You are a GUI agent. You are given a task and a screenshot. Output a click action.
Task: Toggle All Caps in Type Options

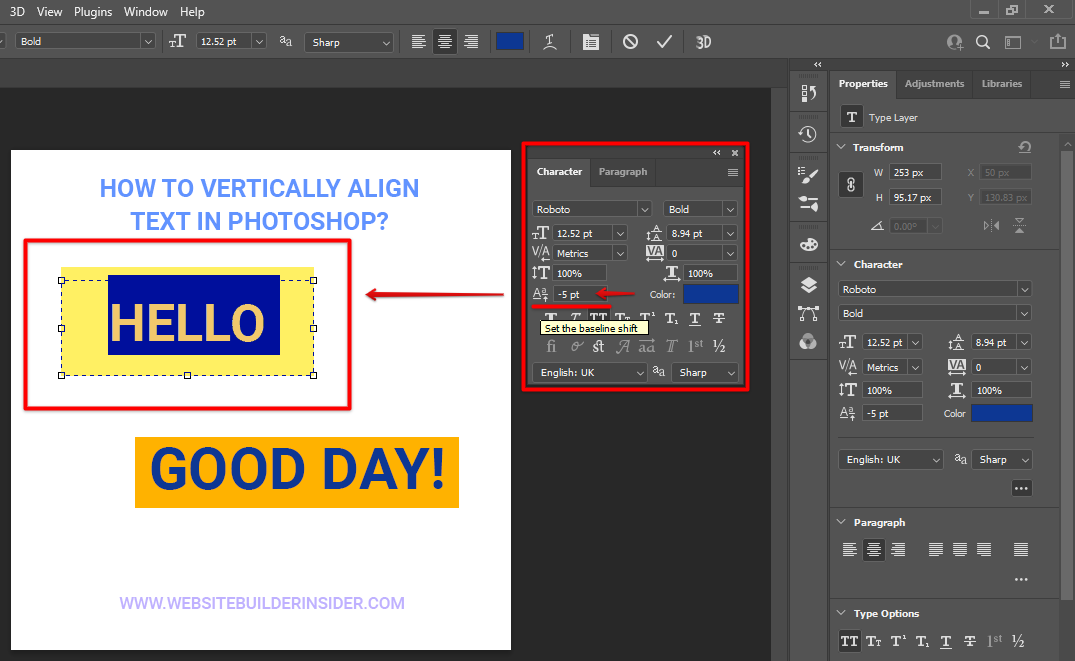pos(849,641)
